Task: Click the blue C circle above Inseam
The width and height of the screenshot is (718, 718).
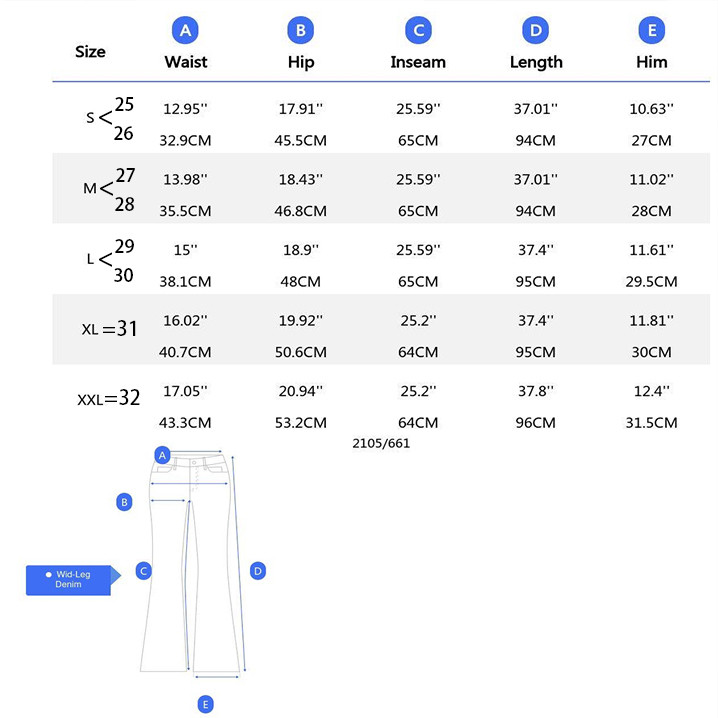Action: pyautogui.click(x=418, y=31)
